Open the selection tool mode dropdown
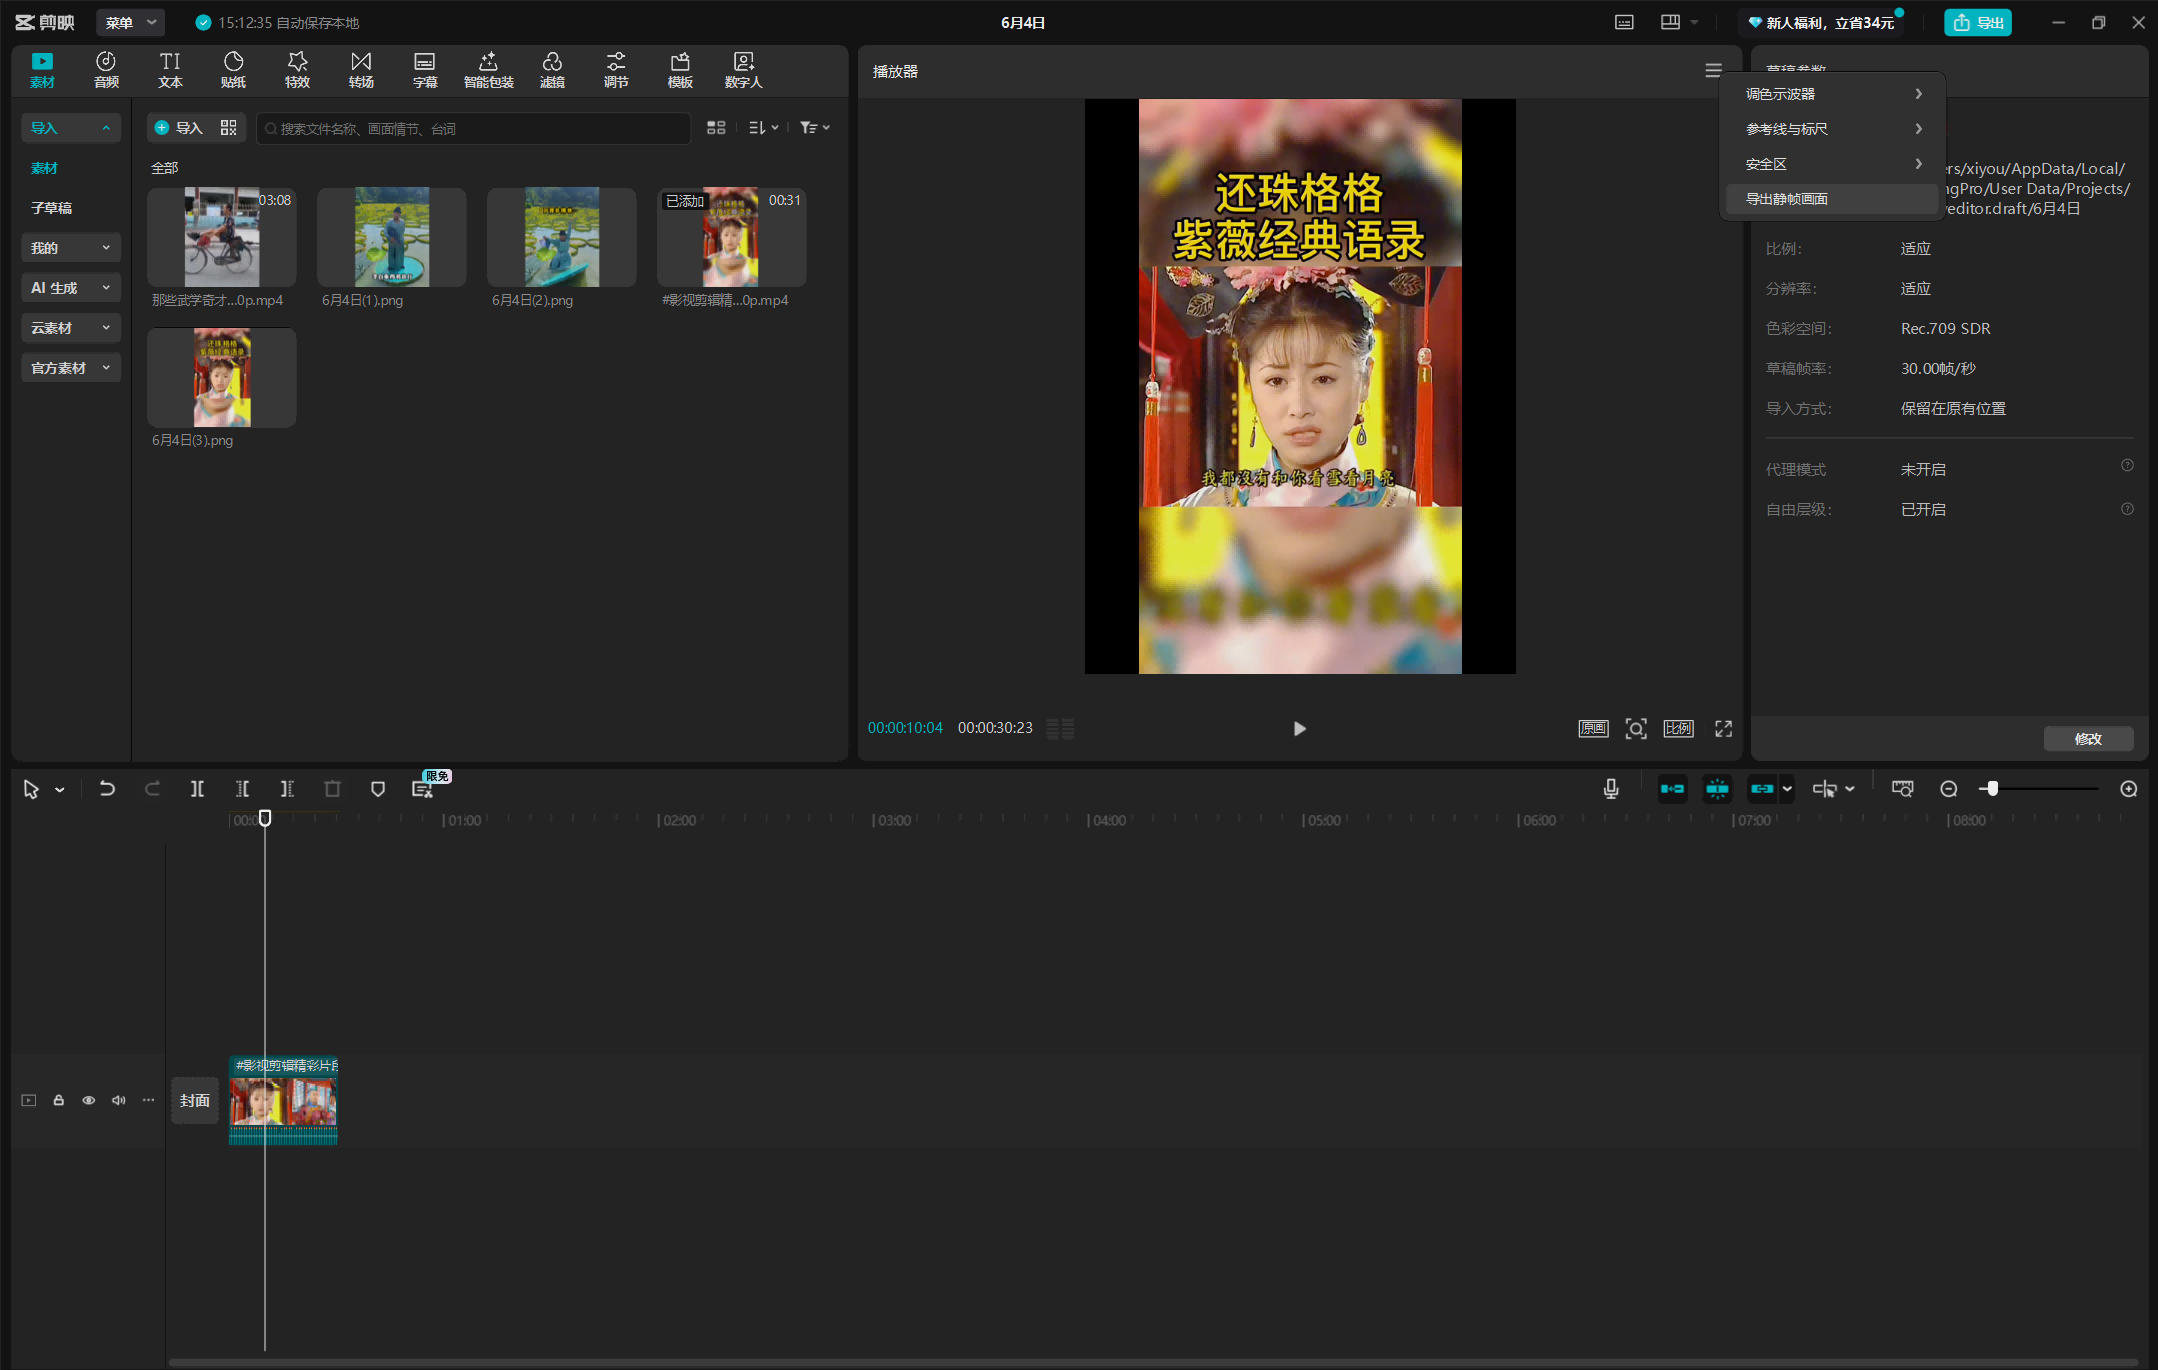 tap(60, 790)
